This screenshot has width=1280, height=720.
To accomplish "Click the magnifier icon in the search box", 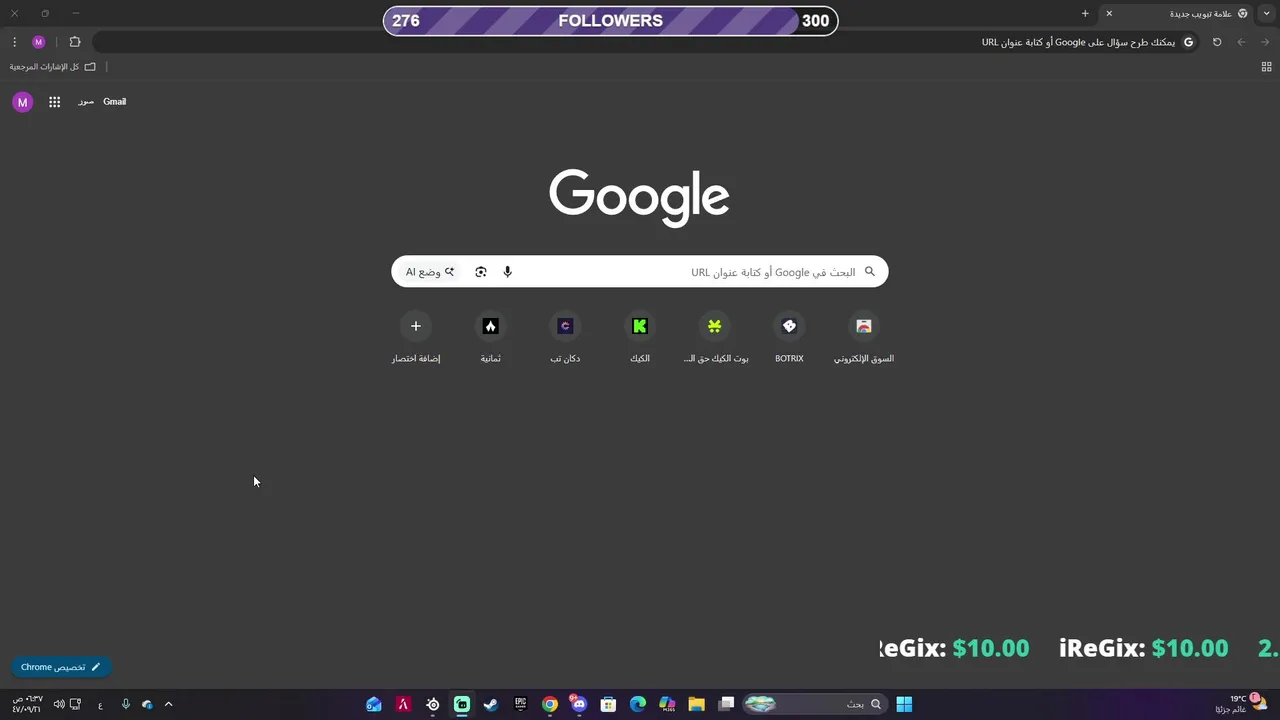I will 869,272.
